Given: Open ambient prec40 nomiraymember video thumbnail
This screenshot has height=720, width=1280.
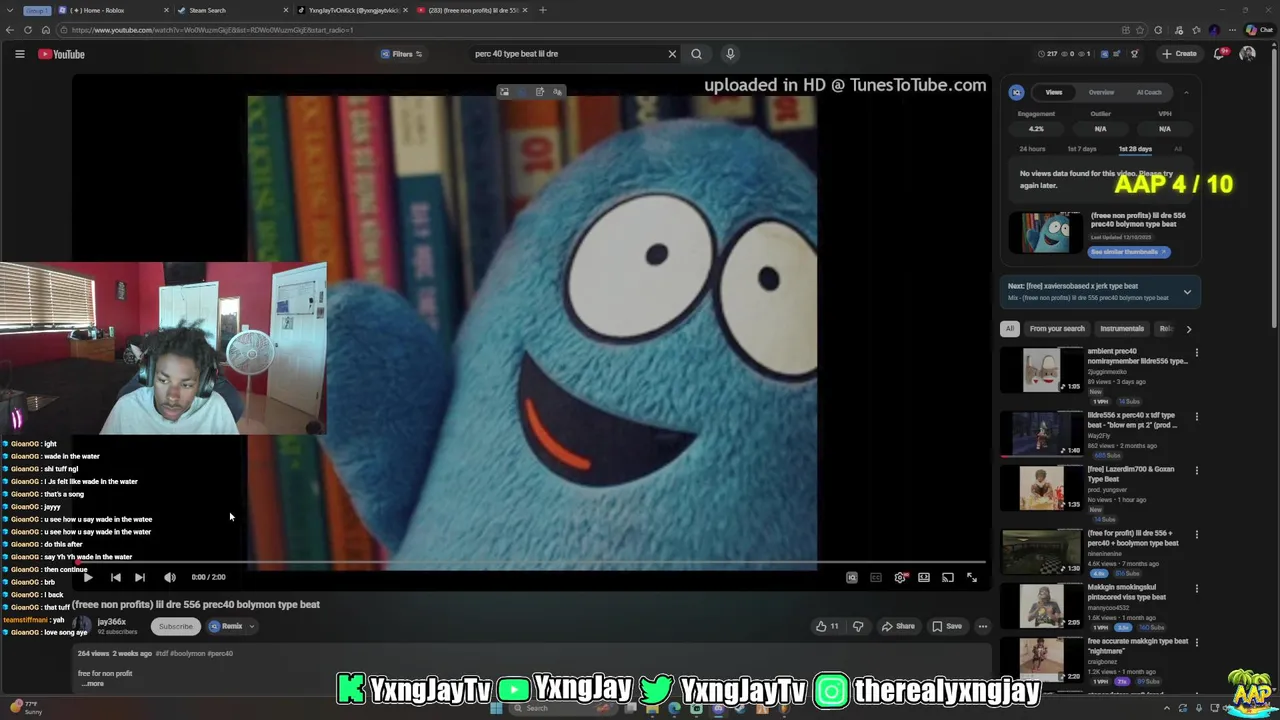Looking at the screenshot, I should tap(1042, 370).
